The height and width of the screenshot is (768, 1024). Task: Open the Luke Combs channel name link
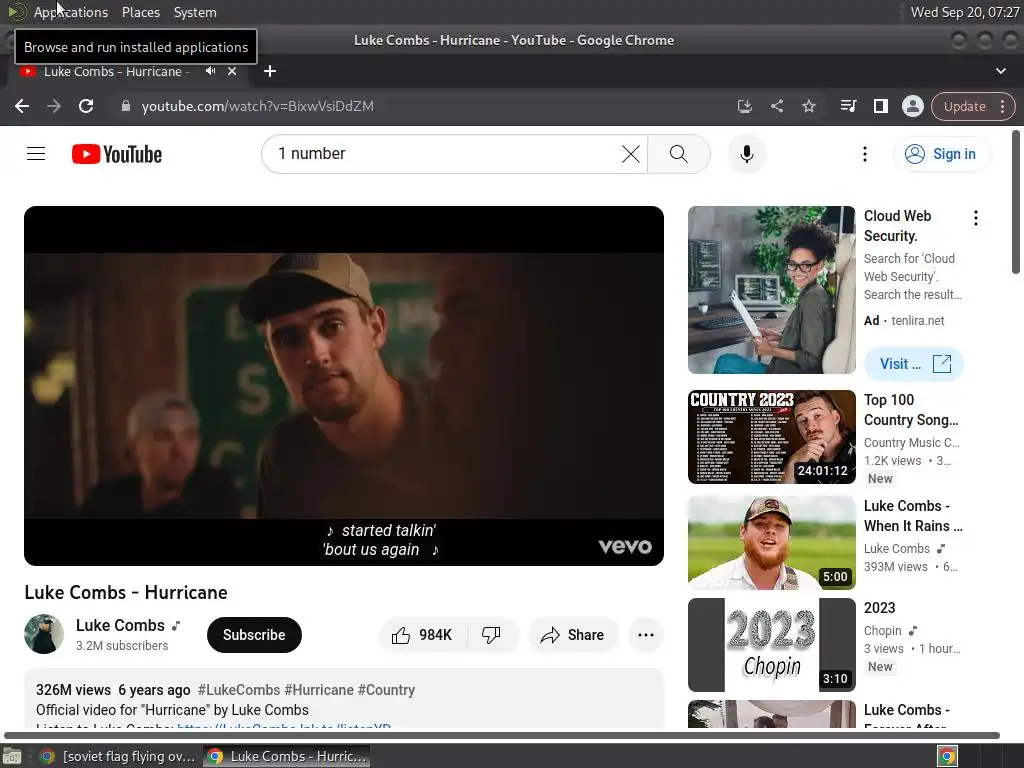(x=120, y=626)
